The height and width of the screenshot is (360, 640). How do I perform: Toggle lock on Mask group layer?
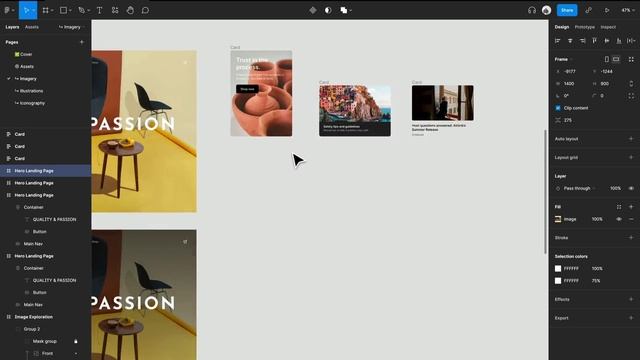click(76, 341)
